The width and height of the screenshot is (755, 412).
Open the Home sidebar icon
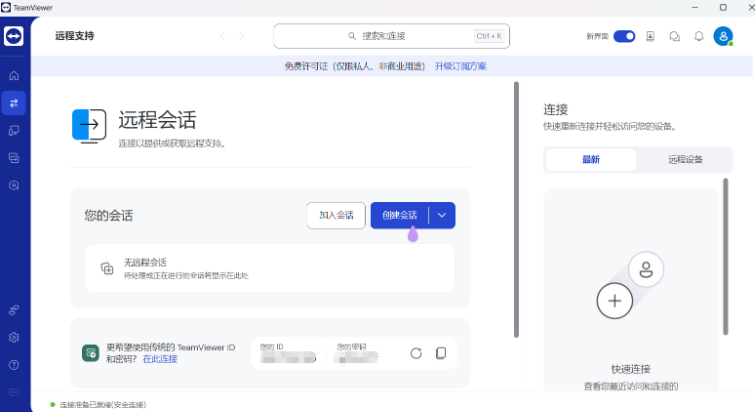(x=14, y=76)
